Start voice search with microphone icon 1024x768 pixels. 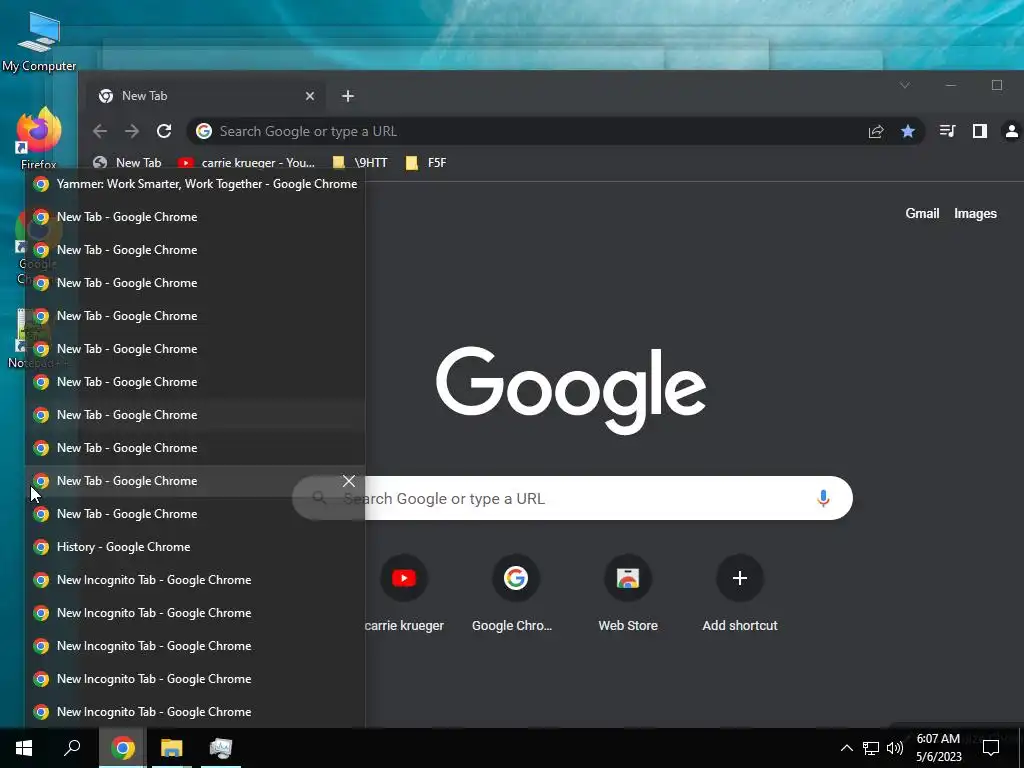pos(823,498)
